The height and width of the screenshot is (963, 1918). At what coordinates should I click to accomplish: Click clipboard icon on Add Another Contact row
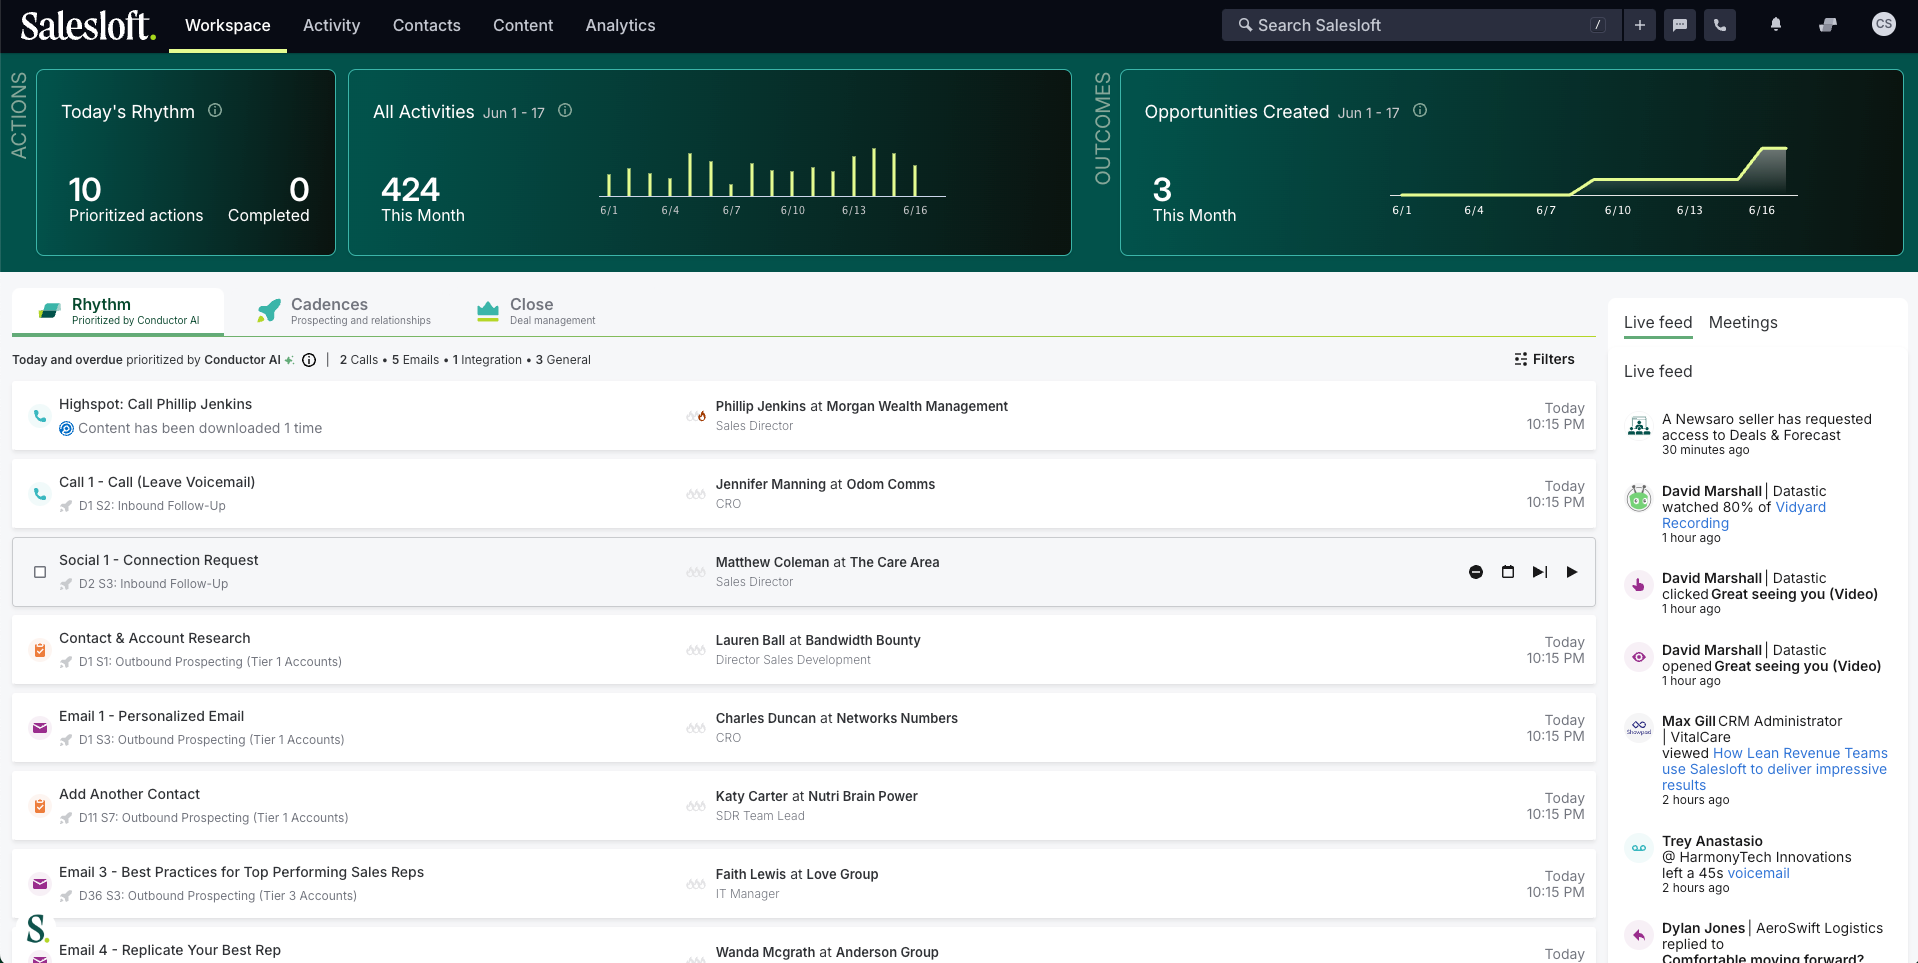tap(40, 806)
